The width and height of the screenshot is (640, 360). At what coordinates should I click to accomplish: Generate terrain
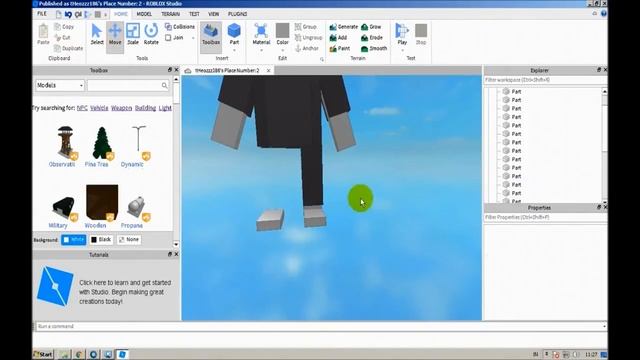344,27
